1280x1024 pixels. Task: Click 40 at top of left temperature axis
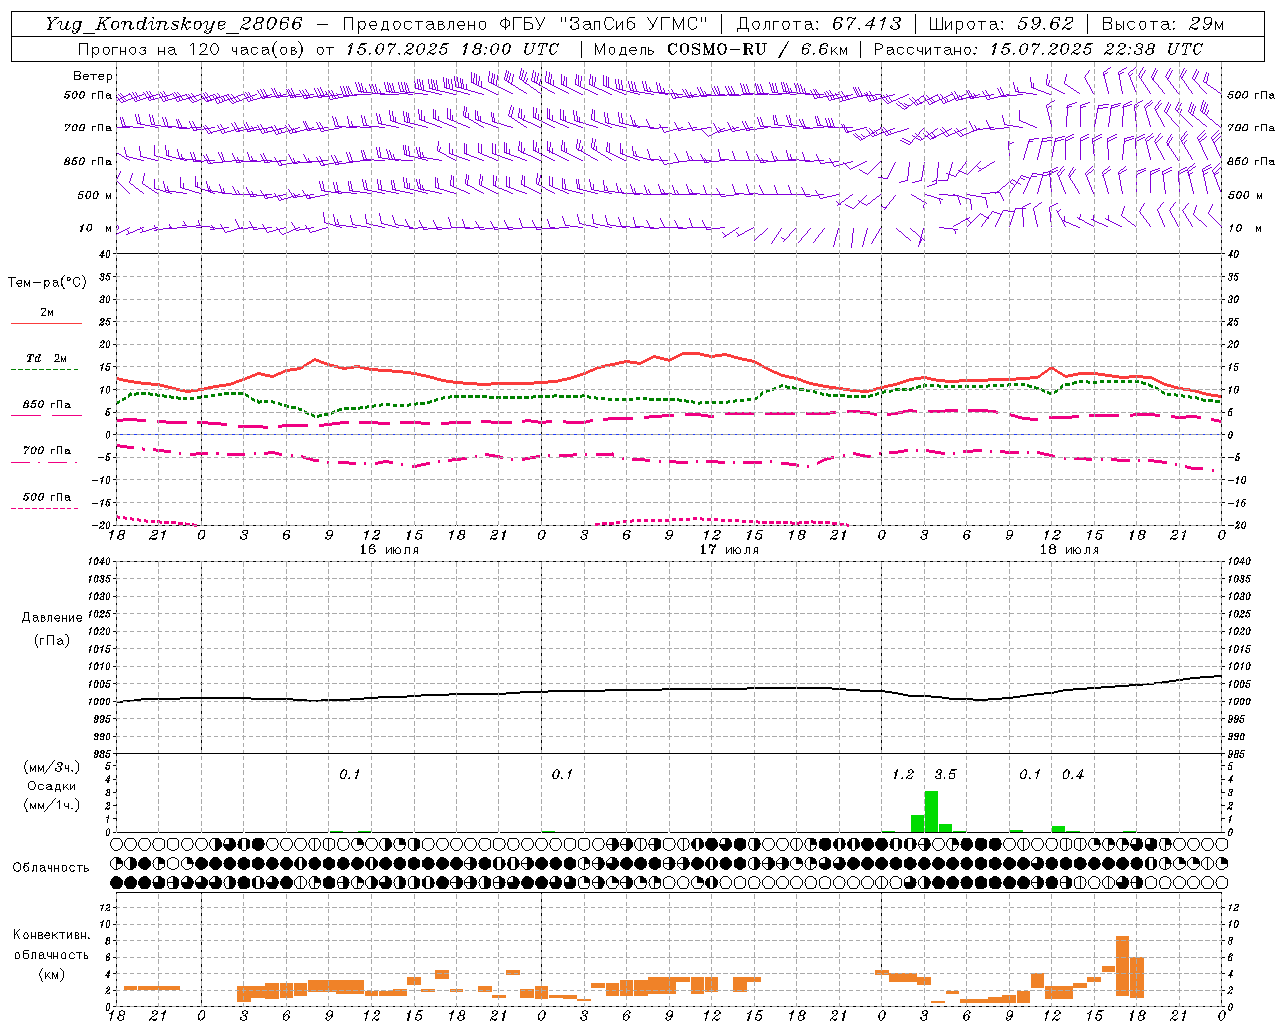point(105,256)
